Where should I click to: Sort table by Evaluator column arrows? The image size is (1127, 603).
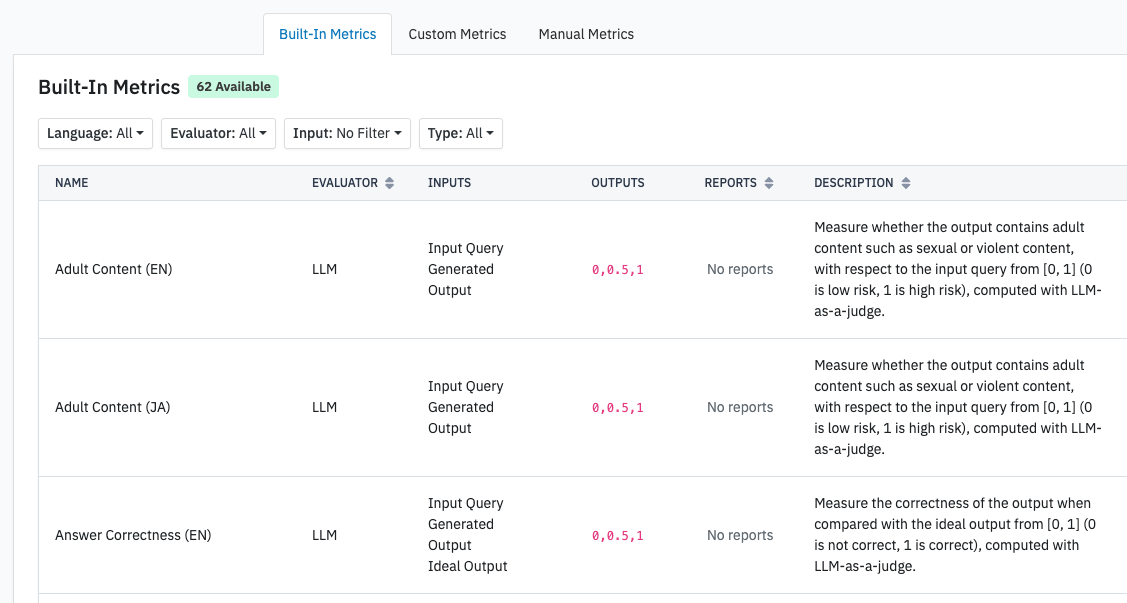[390, 183]
